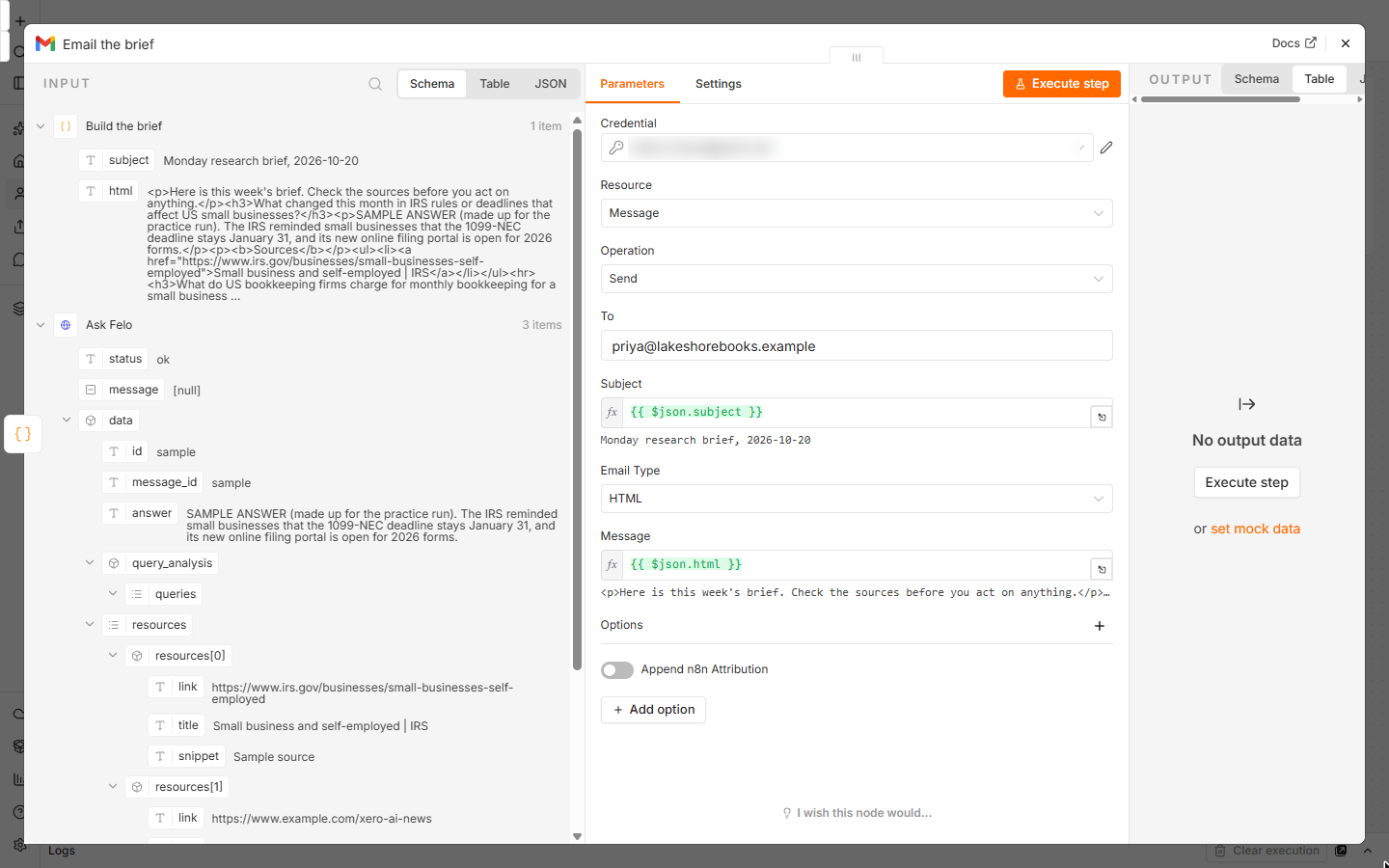This screenshot has width=1389, height=868.
Task: Click the pencil icon to edit credential
Action: tap(1106, 148)
